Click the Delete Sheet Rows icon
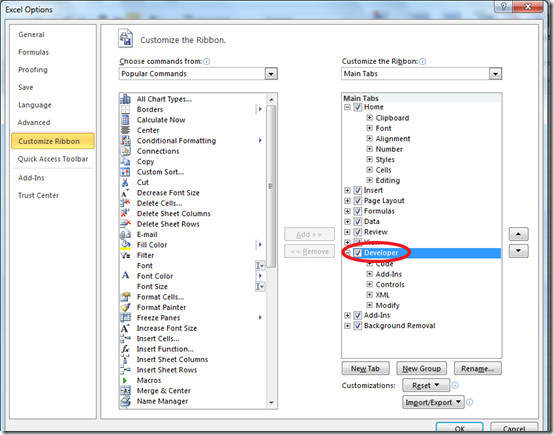The width and height of the screenshot is (554, 435). [125, 224]
